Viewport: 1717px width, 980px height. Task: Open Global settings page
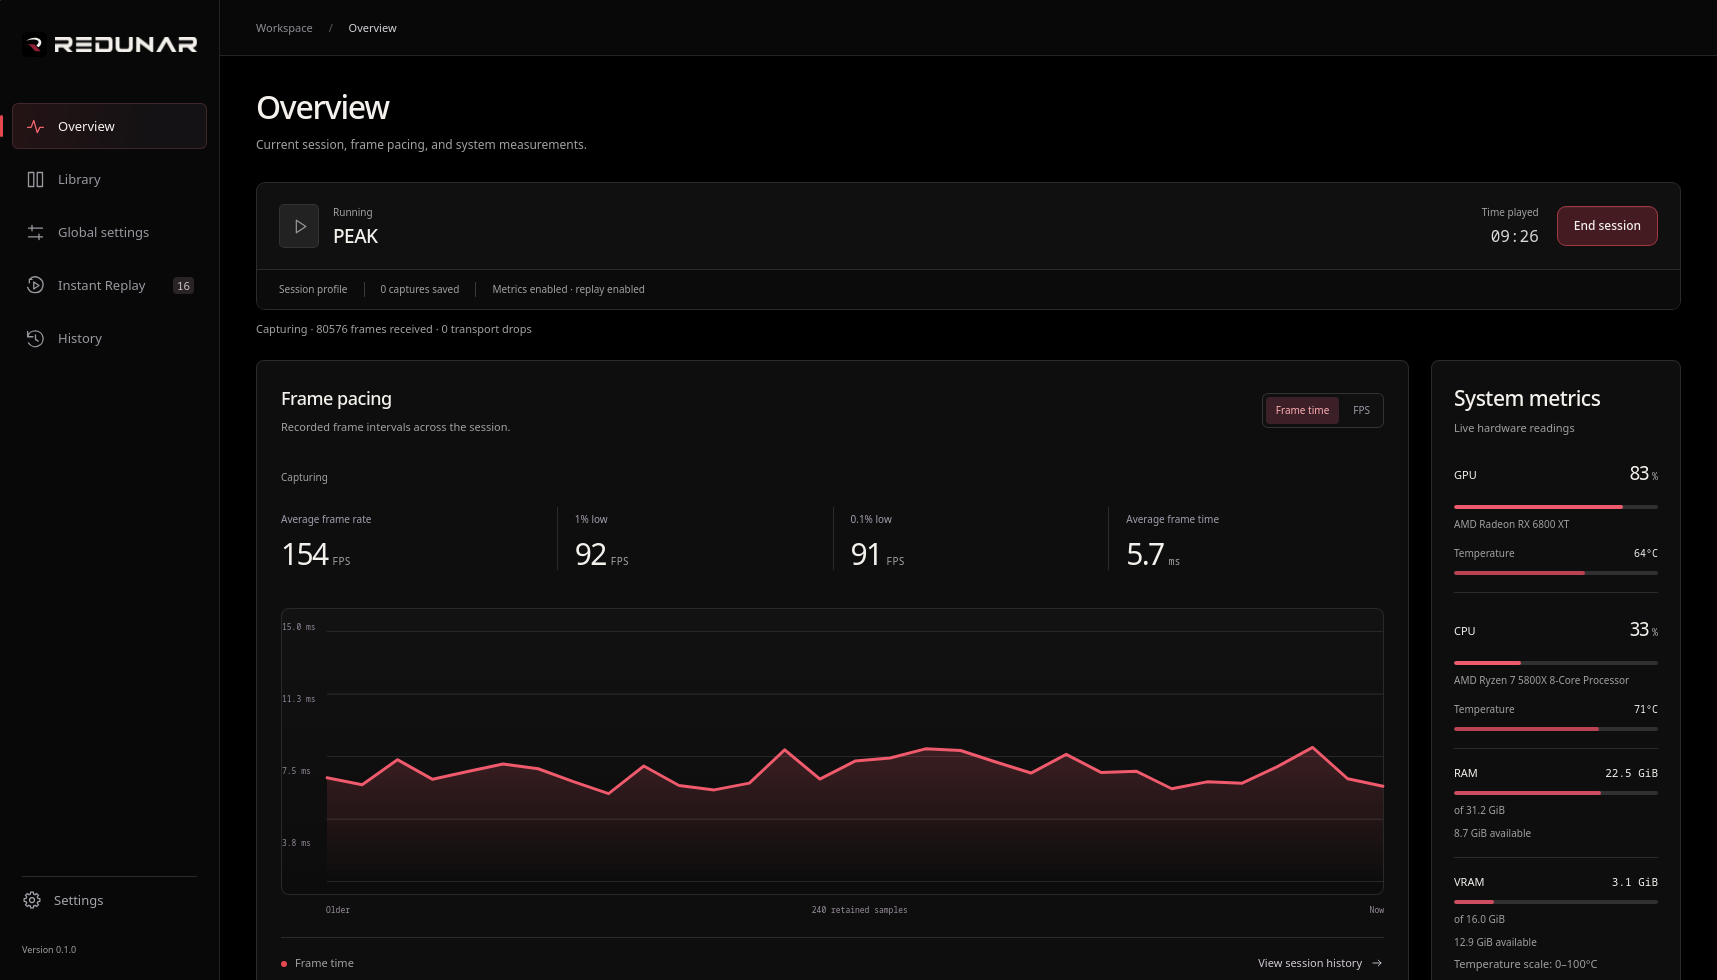(x=109, y=233)
